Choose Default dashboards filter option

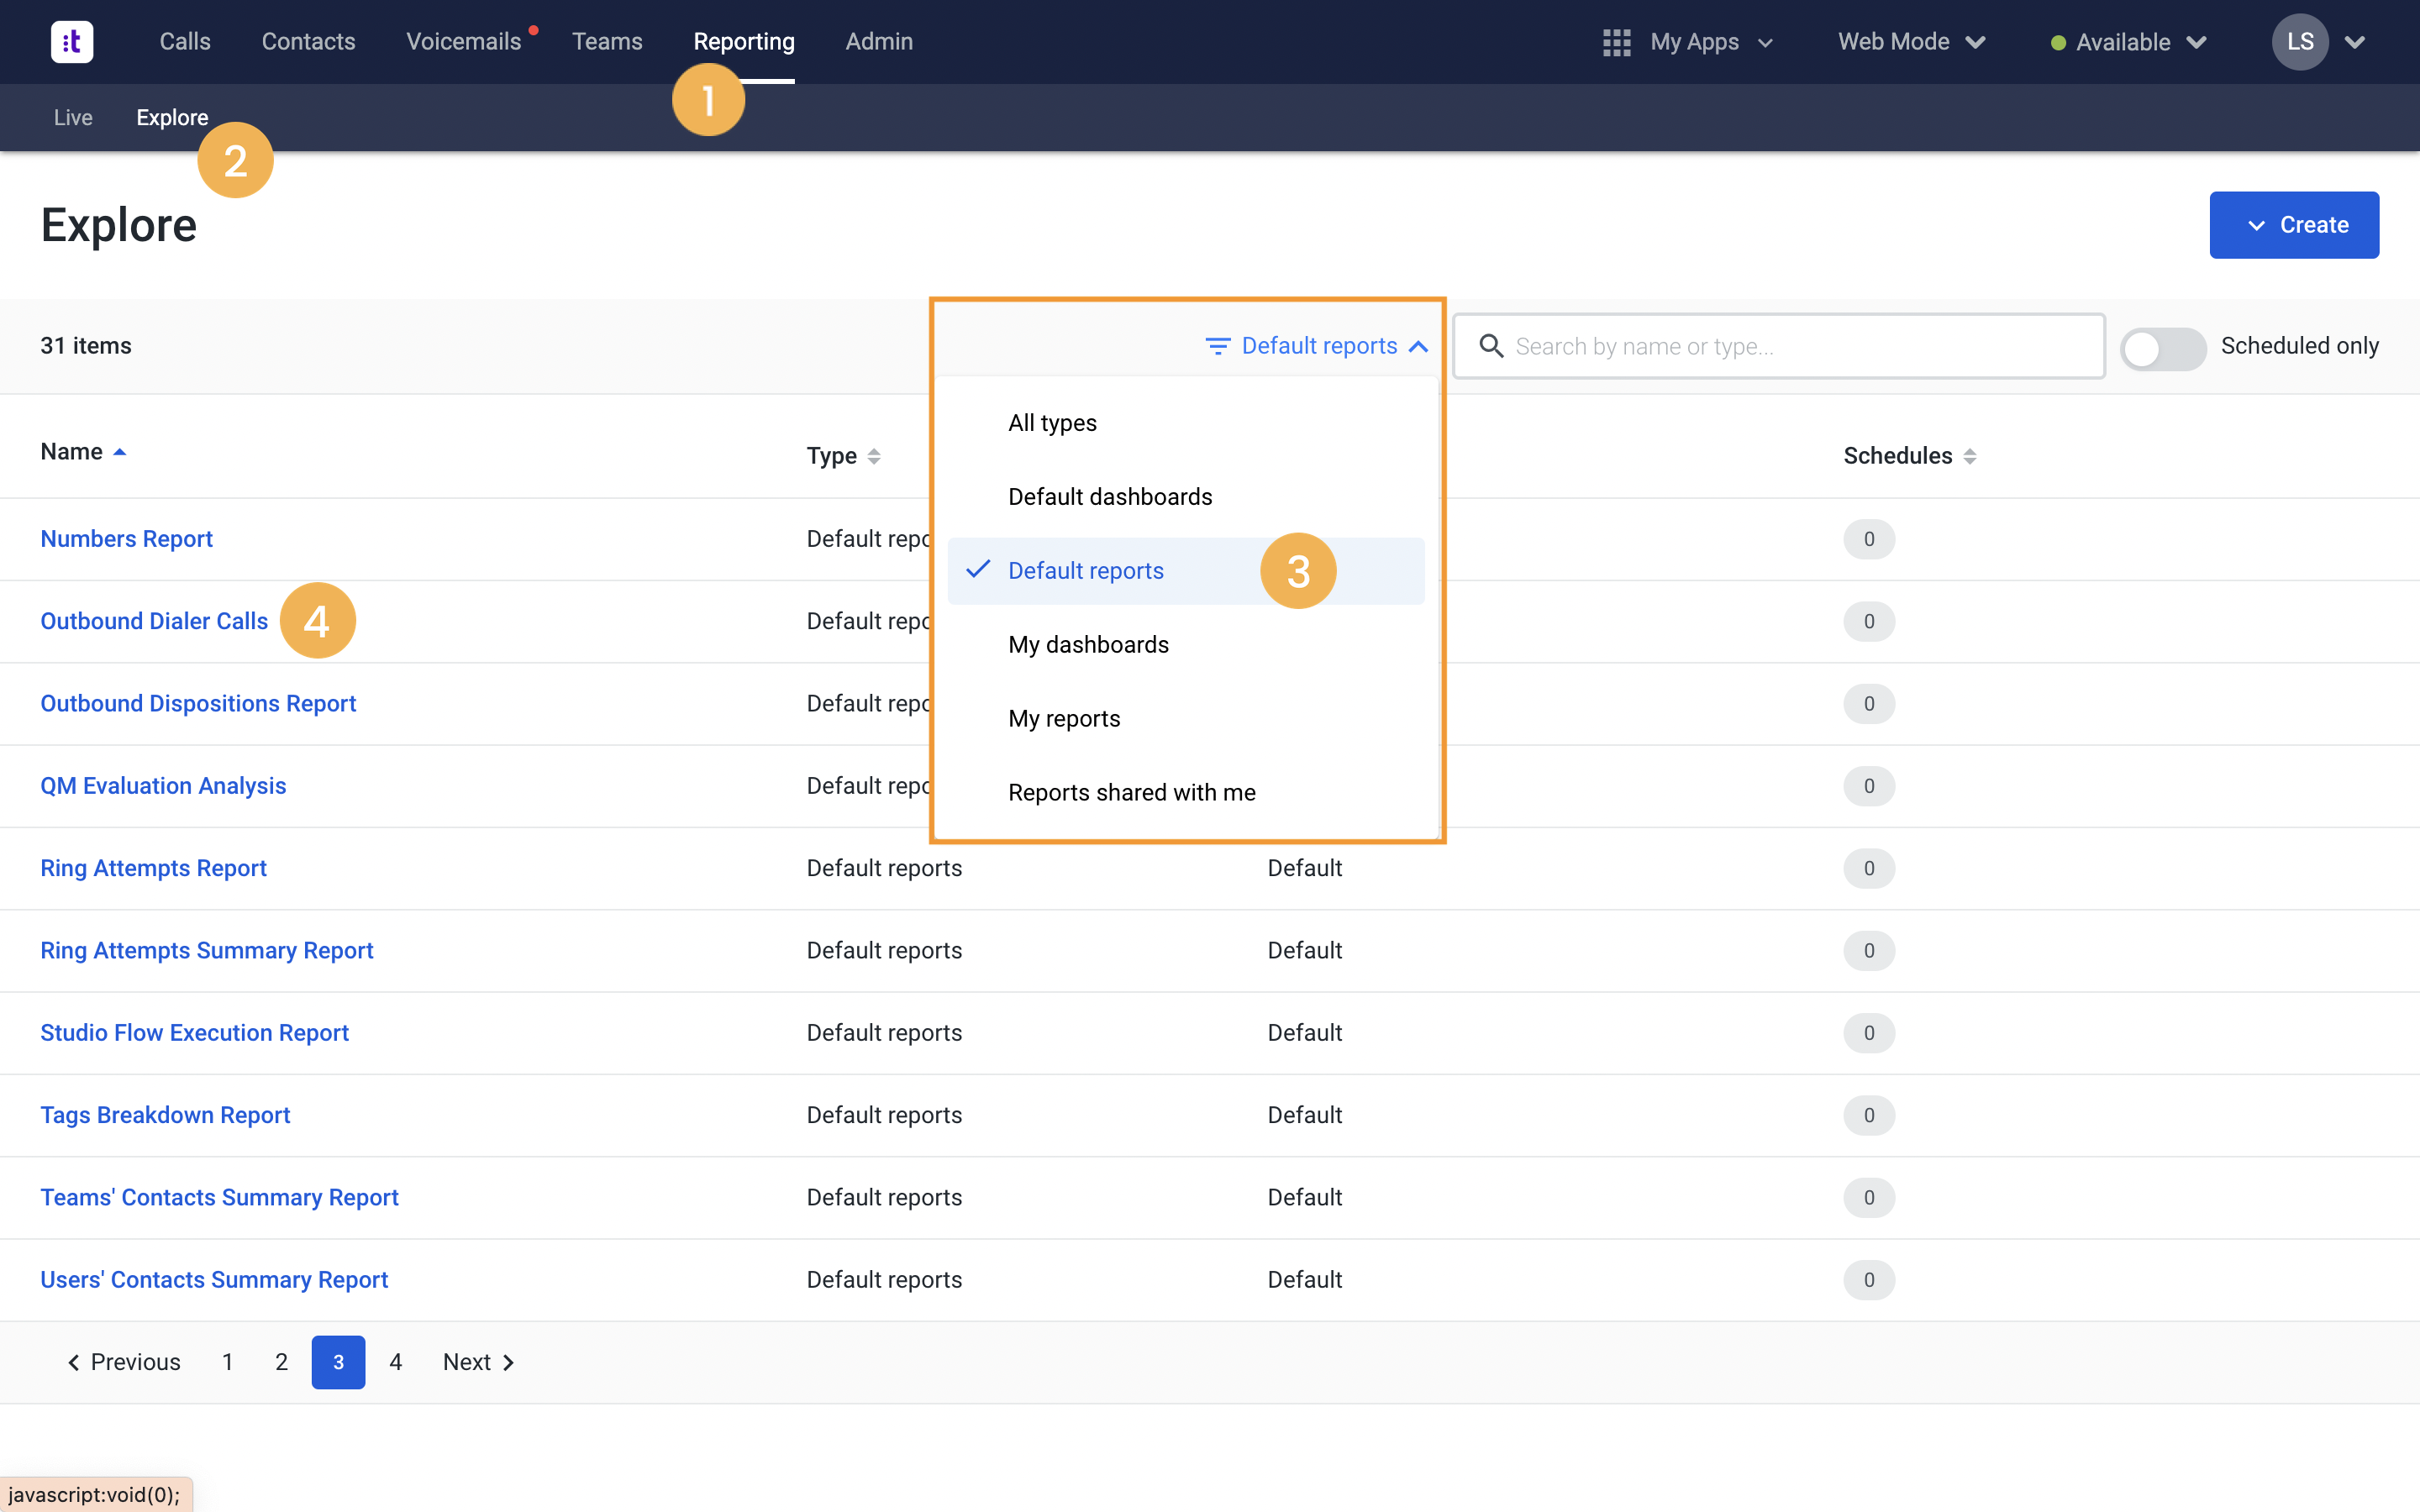pyautogui.click(x=1186, y=497)
